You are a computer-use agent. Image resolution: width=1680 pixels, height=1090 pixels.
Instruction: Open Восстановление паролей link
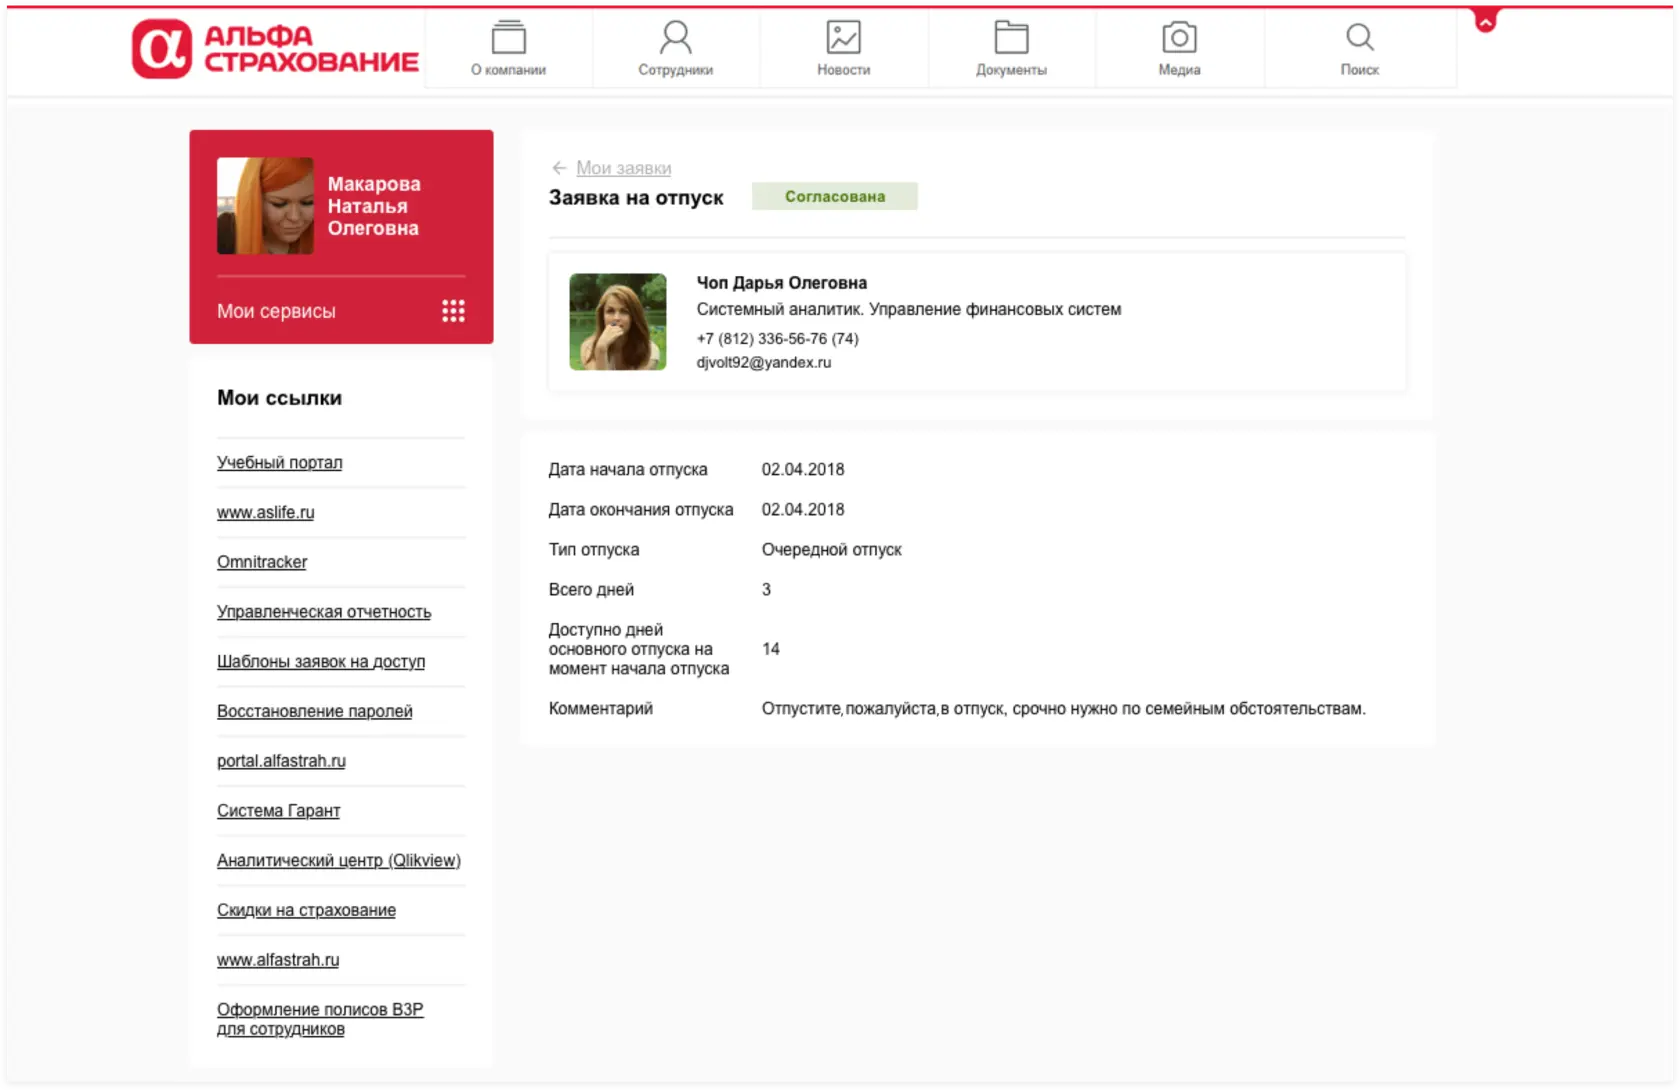pos(315,711)
